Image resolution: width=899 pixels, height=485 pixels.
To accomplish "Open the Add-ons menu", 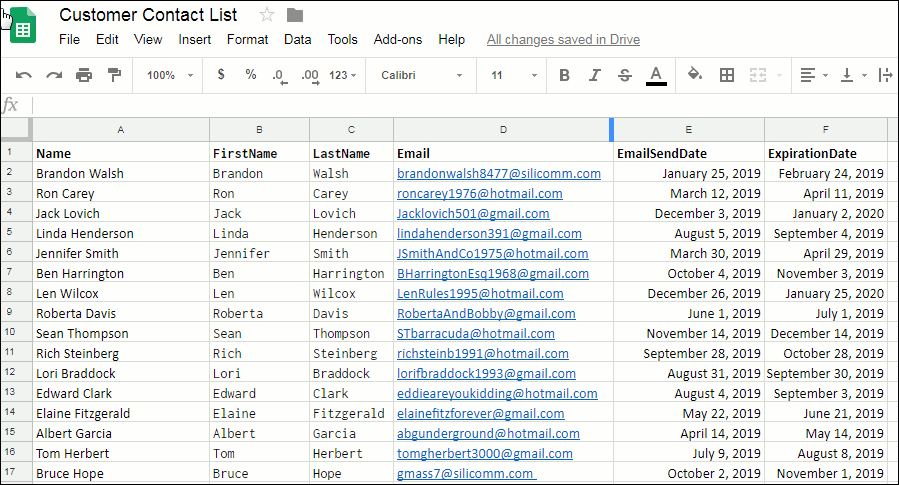I will pyautogui.click(x=398, y=40).
